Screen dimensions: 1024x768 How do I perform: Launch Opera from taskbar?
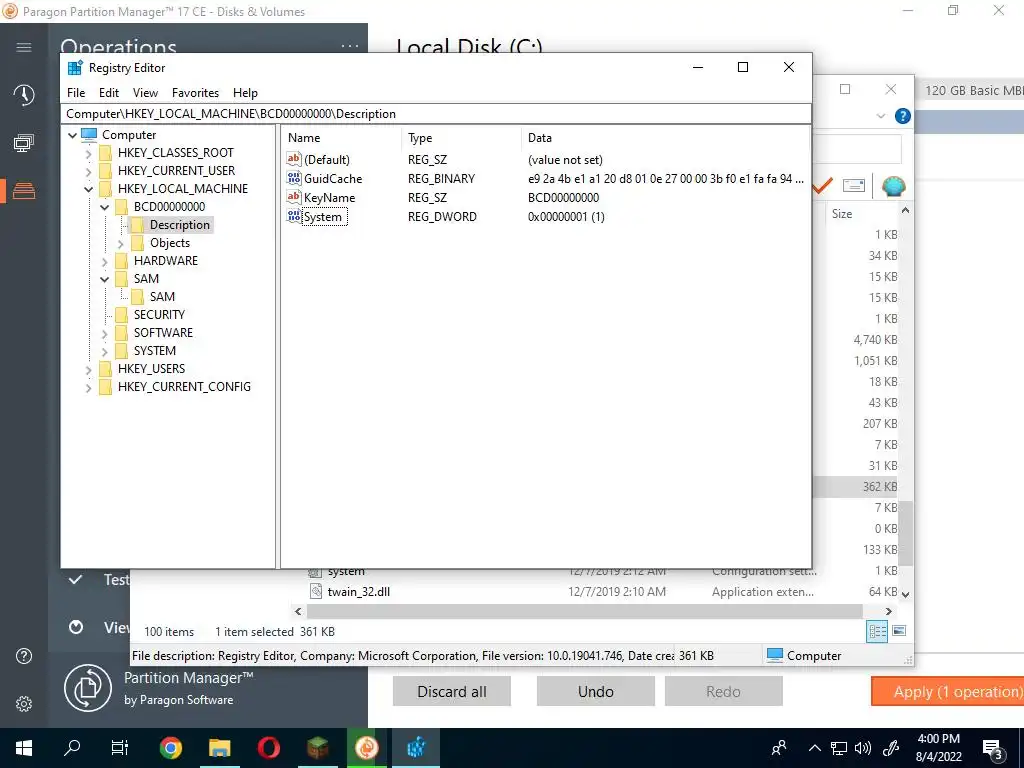click(268, 748)
